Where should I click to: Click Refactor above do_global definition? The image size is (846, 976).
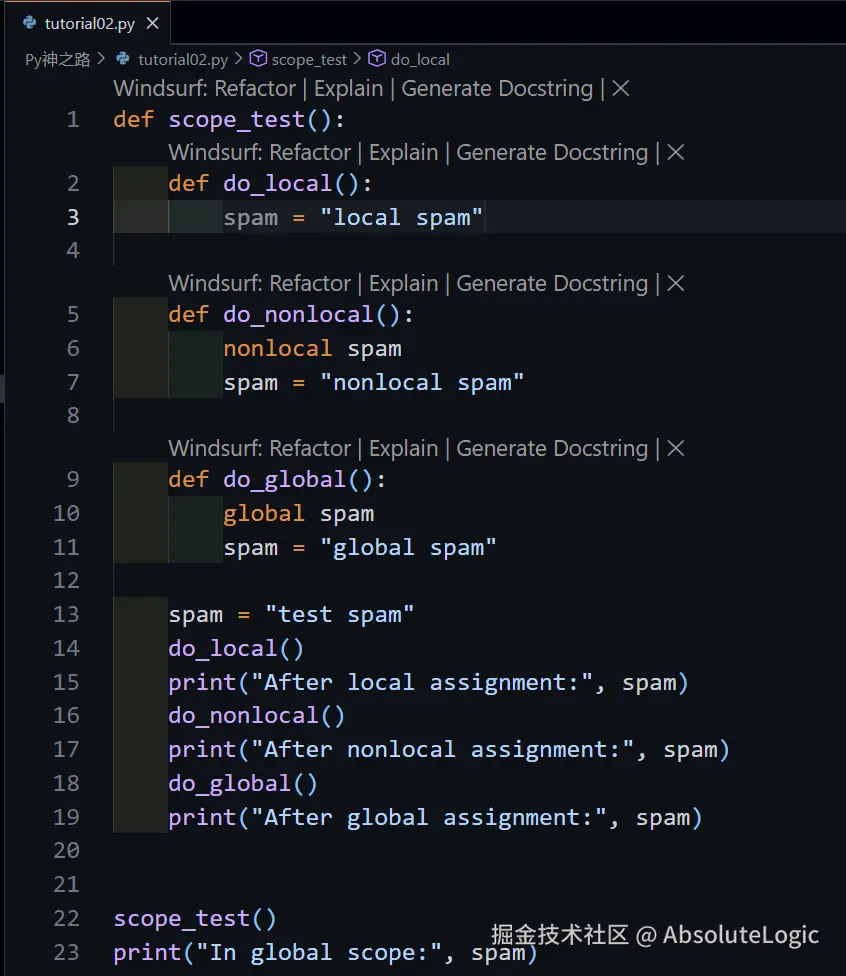pyautogui.click(x=310, y=448)
